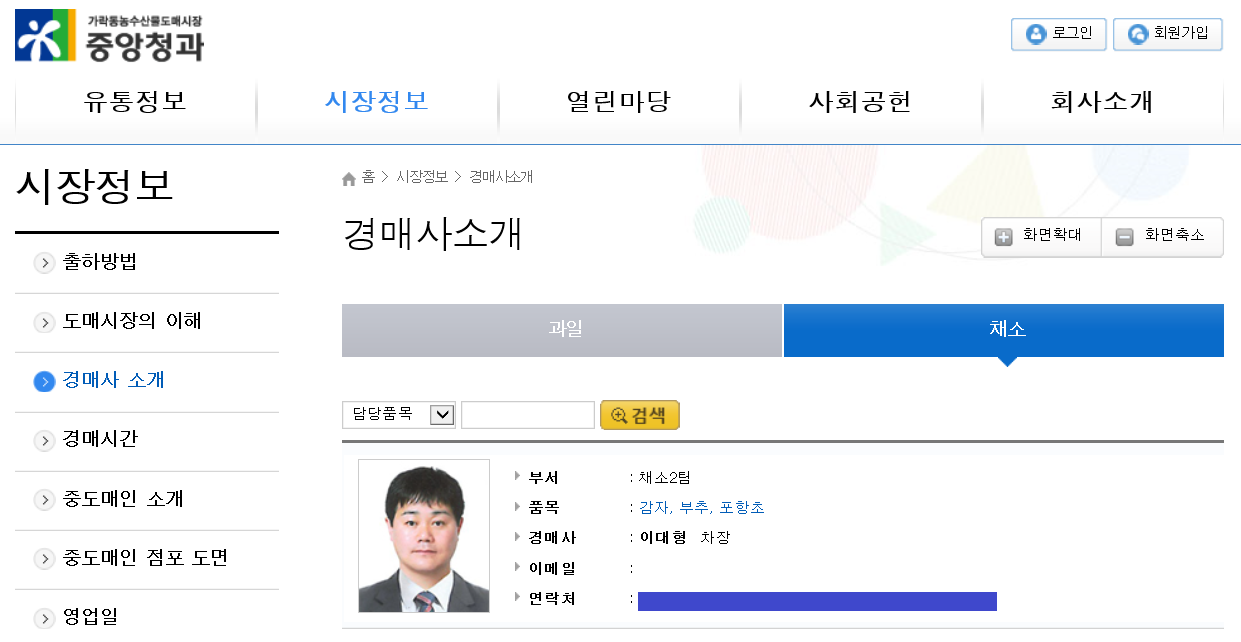Click the name 이대형
The image size is (1241, 642).
663,538
